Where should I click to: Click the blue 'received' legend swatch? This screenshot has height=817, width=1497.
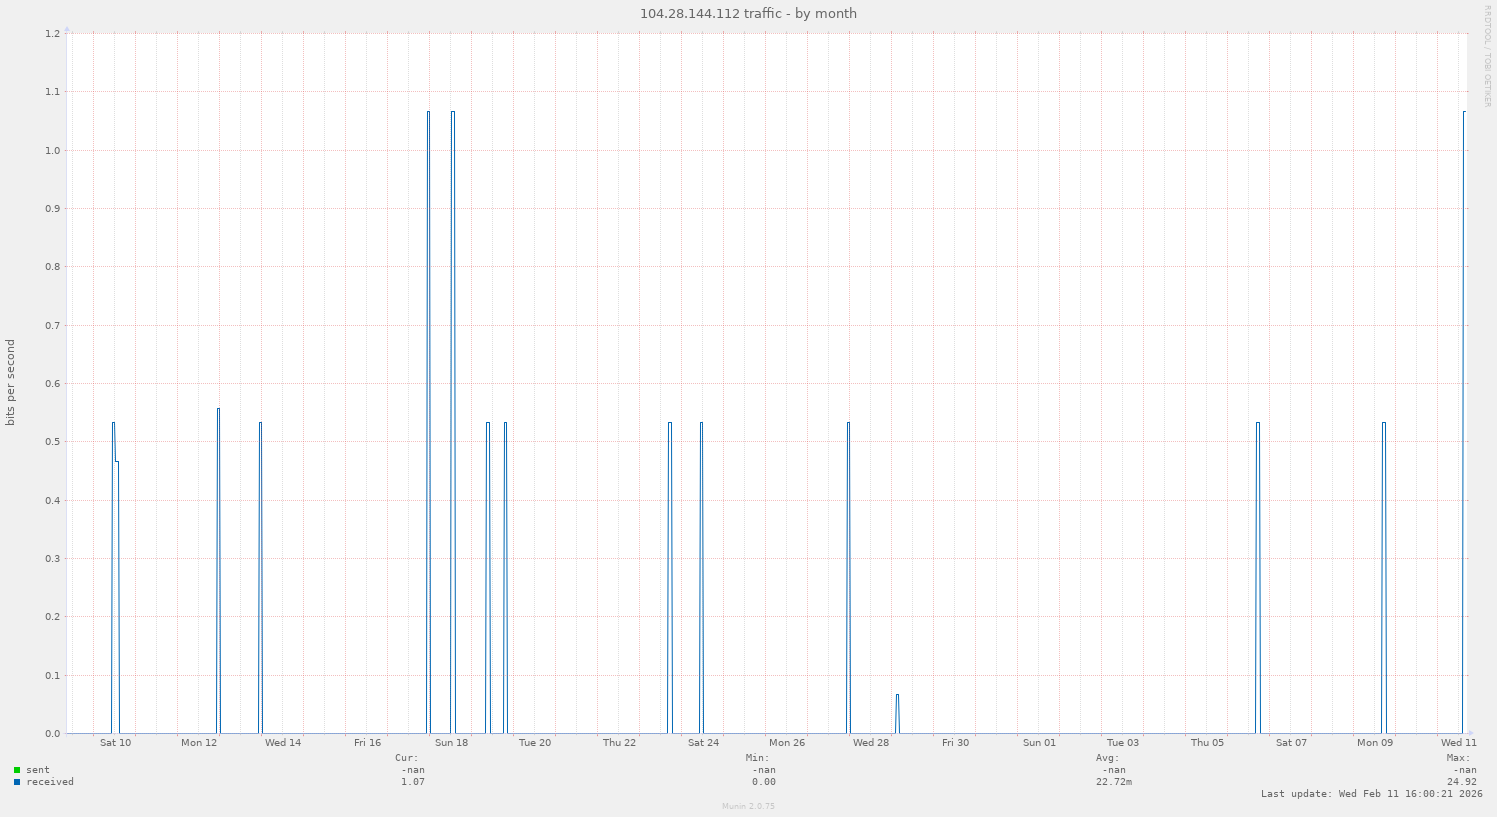(x=17, y=782)
